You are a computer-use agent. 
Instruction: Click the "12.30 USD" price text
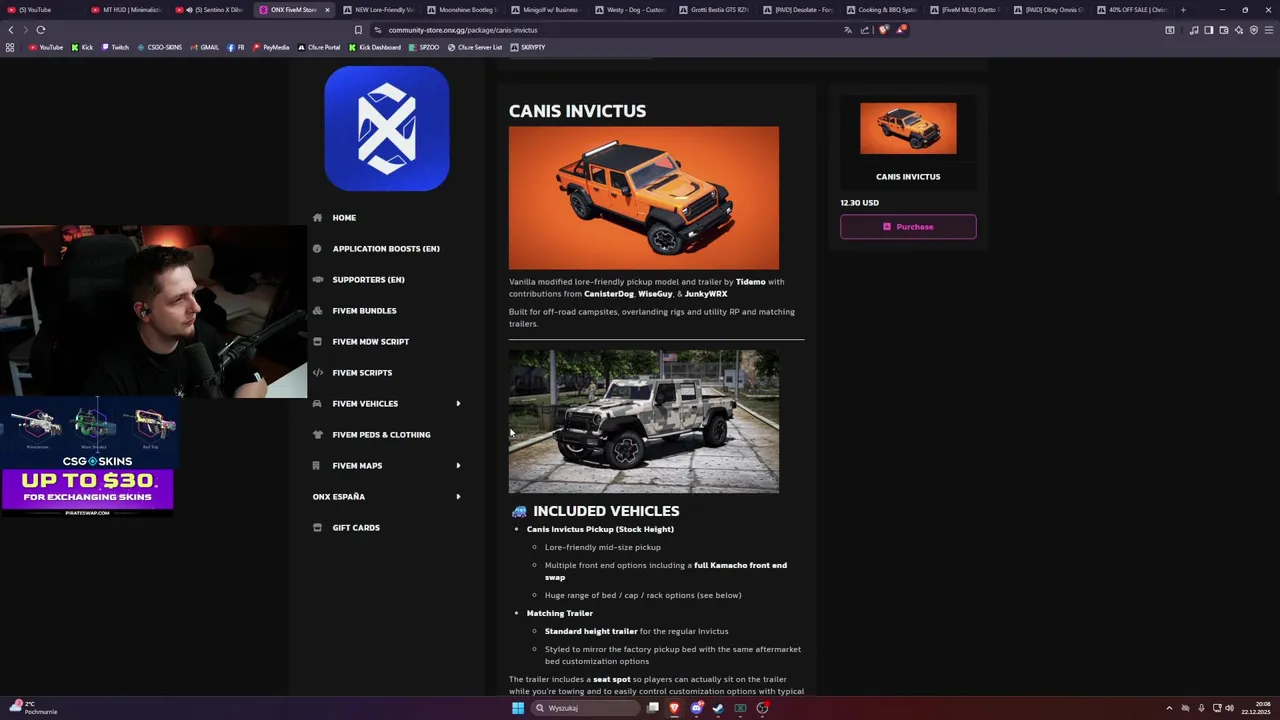860,202
